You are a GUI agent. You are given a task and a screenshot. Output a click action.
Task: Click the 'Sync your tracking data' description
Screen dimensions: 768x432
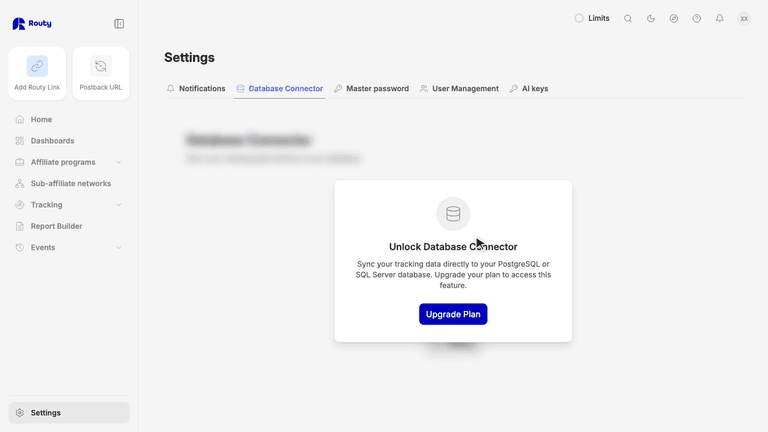click(453, 275)
